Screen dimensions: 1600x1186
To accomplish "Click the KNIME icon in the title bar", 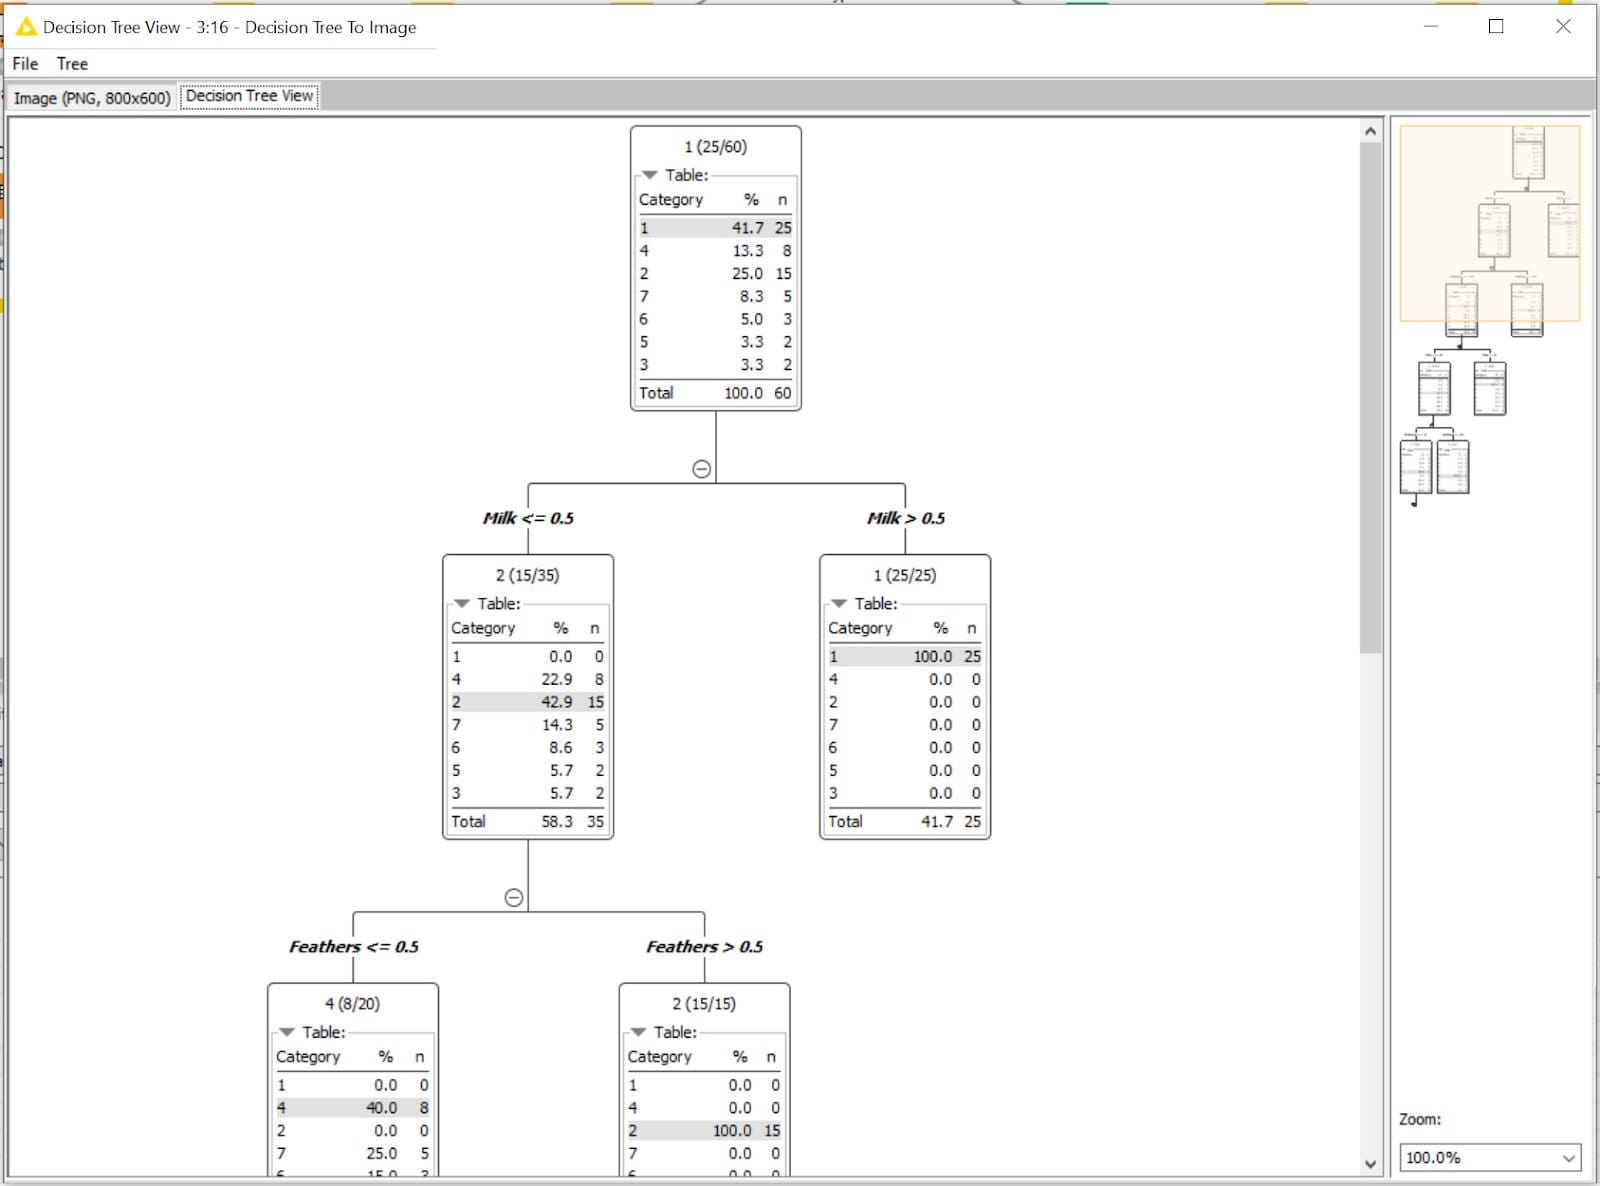I will coord(24,27).
